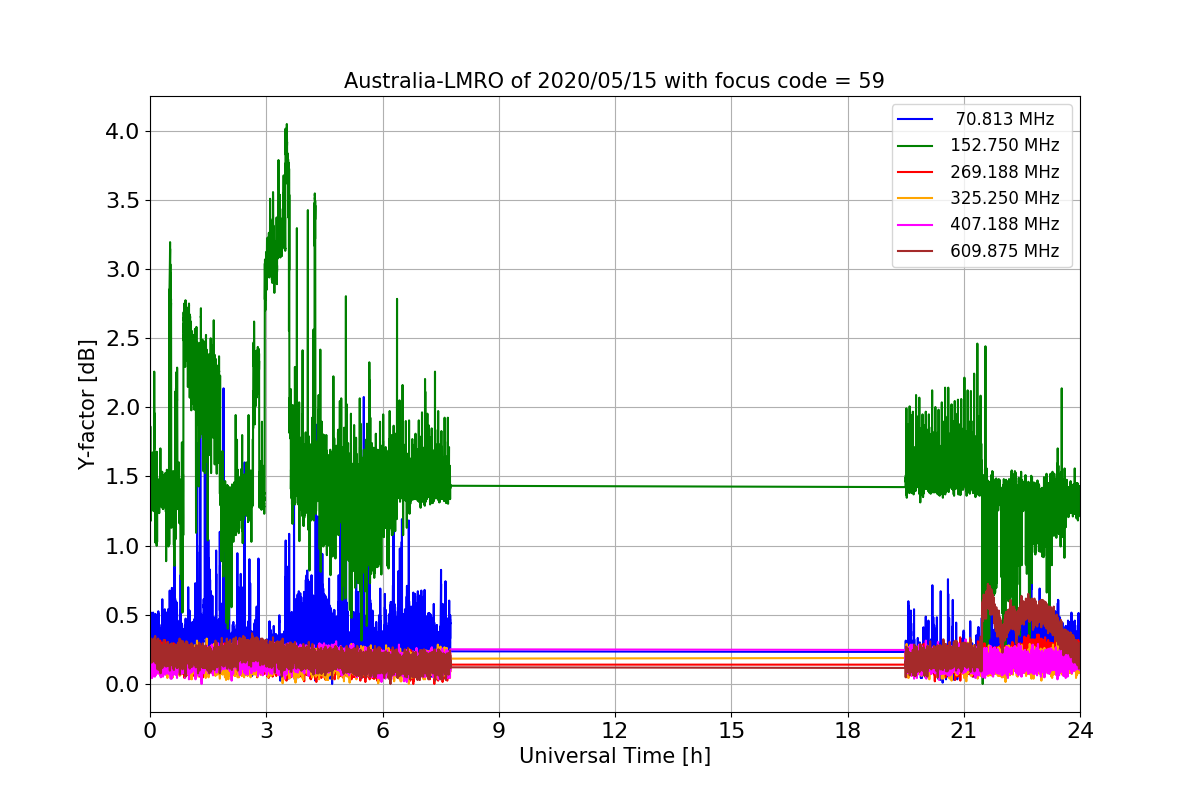Click the plot title mentioning Australia-LMRO
The image size is (1200, 800).
point(614,81)
